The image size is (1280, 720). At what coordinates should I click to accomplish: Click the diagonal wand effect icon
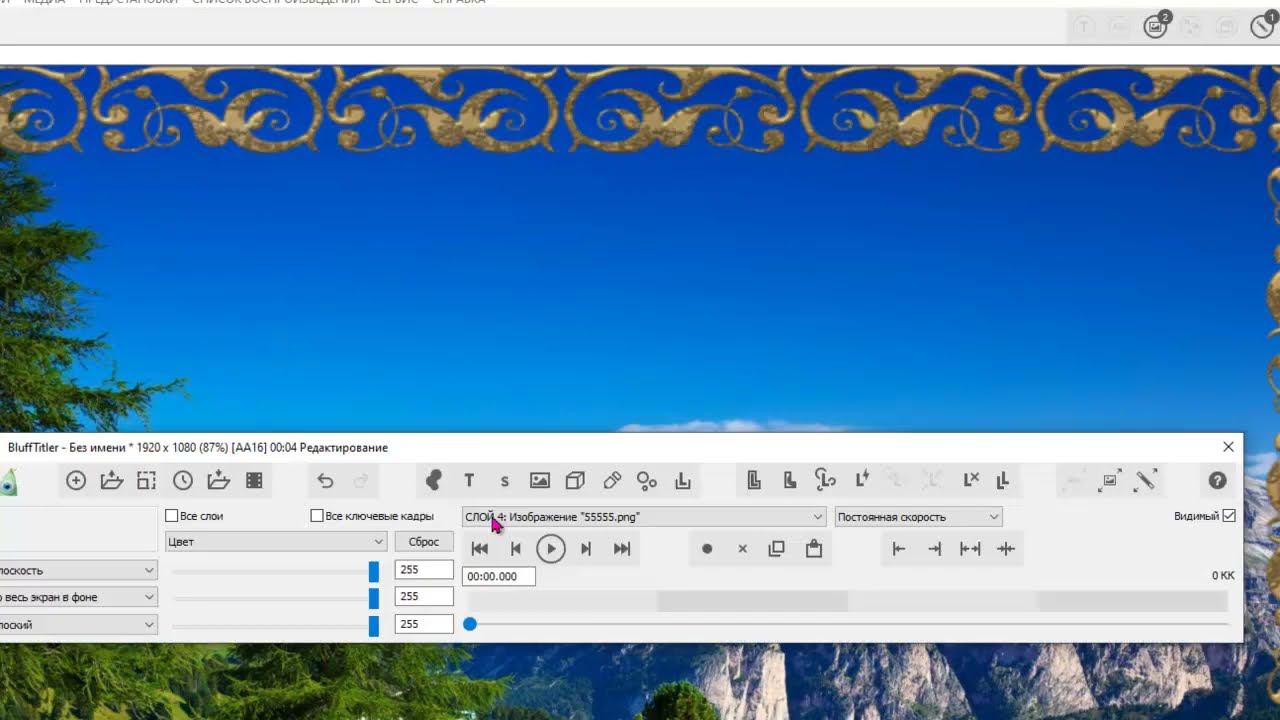(1146, 481)
